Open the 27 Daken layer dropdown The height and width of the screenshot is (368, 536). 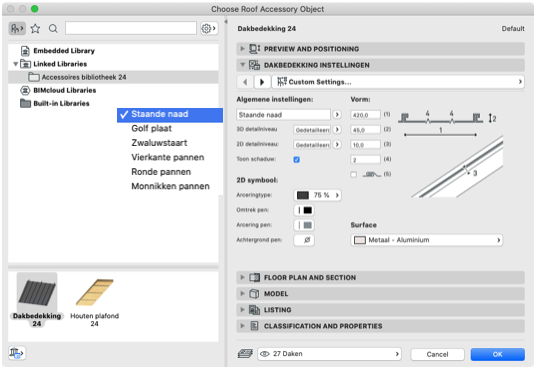click(329, 354)
